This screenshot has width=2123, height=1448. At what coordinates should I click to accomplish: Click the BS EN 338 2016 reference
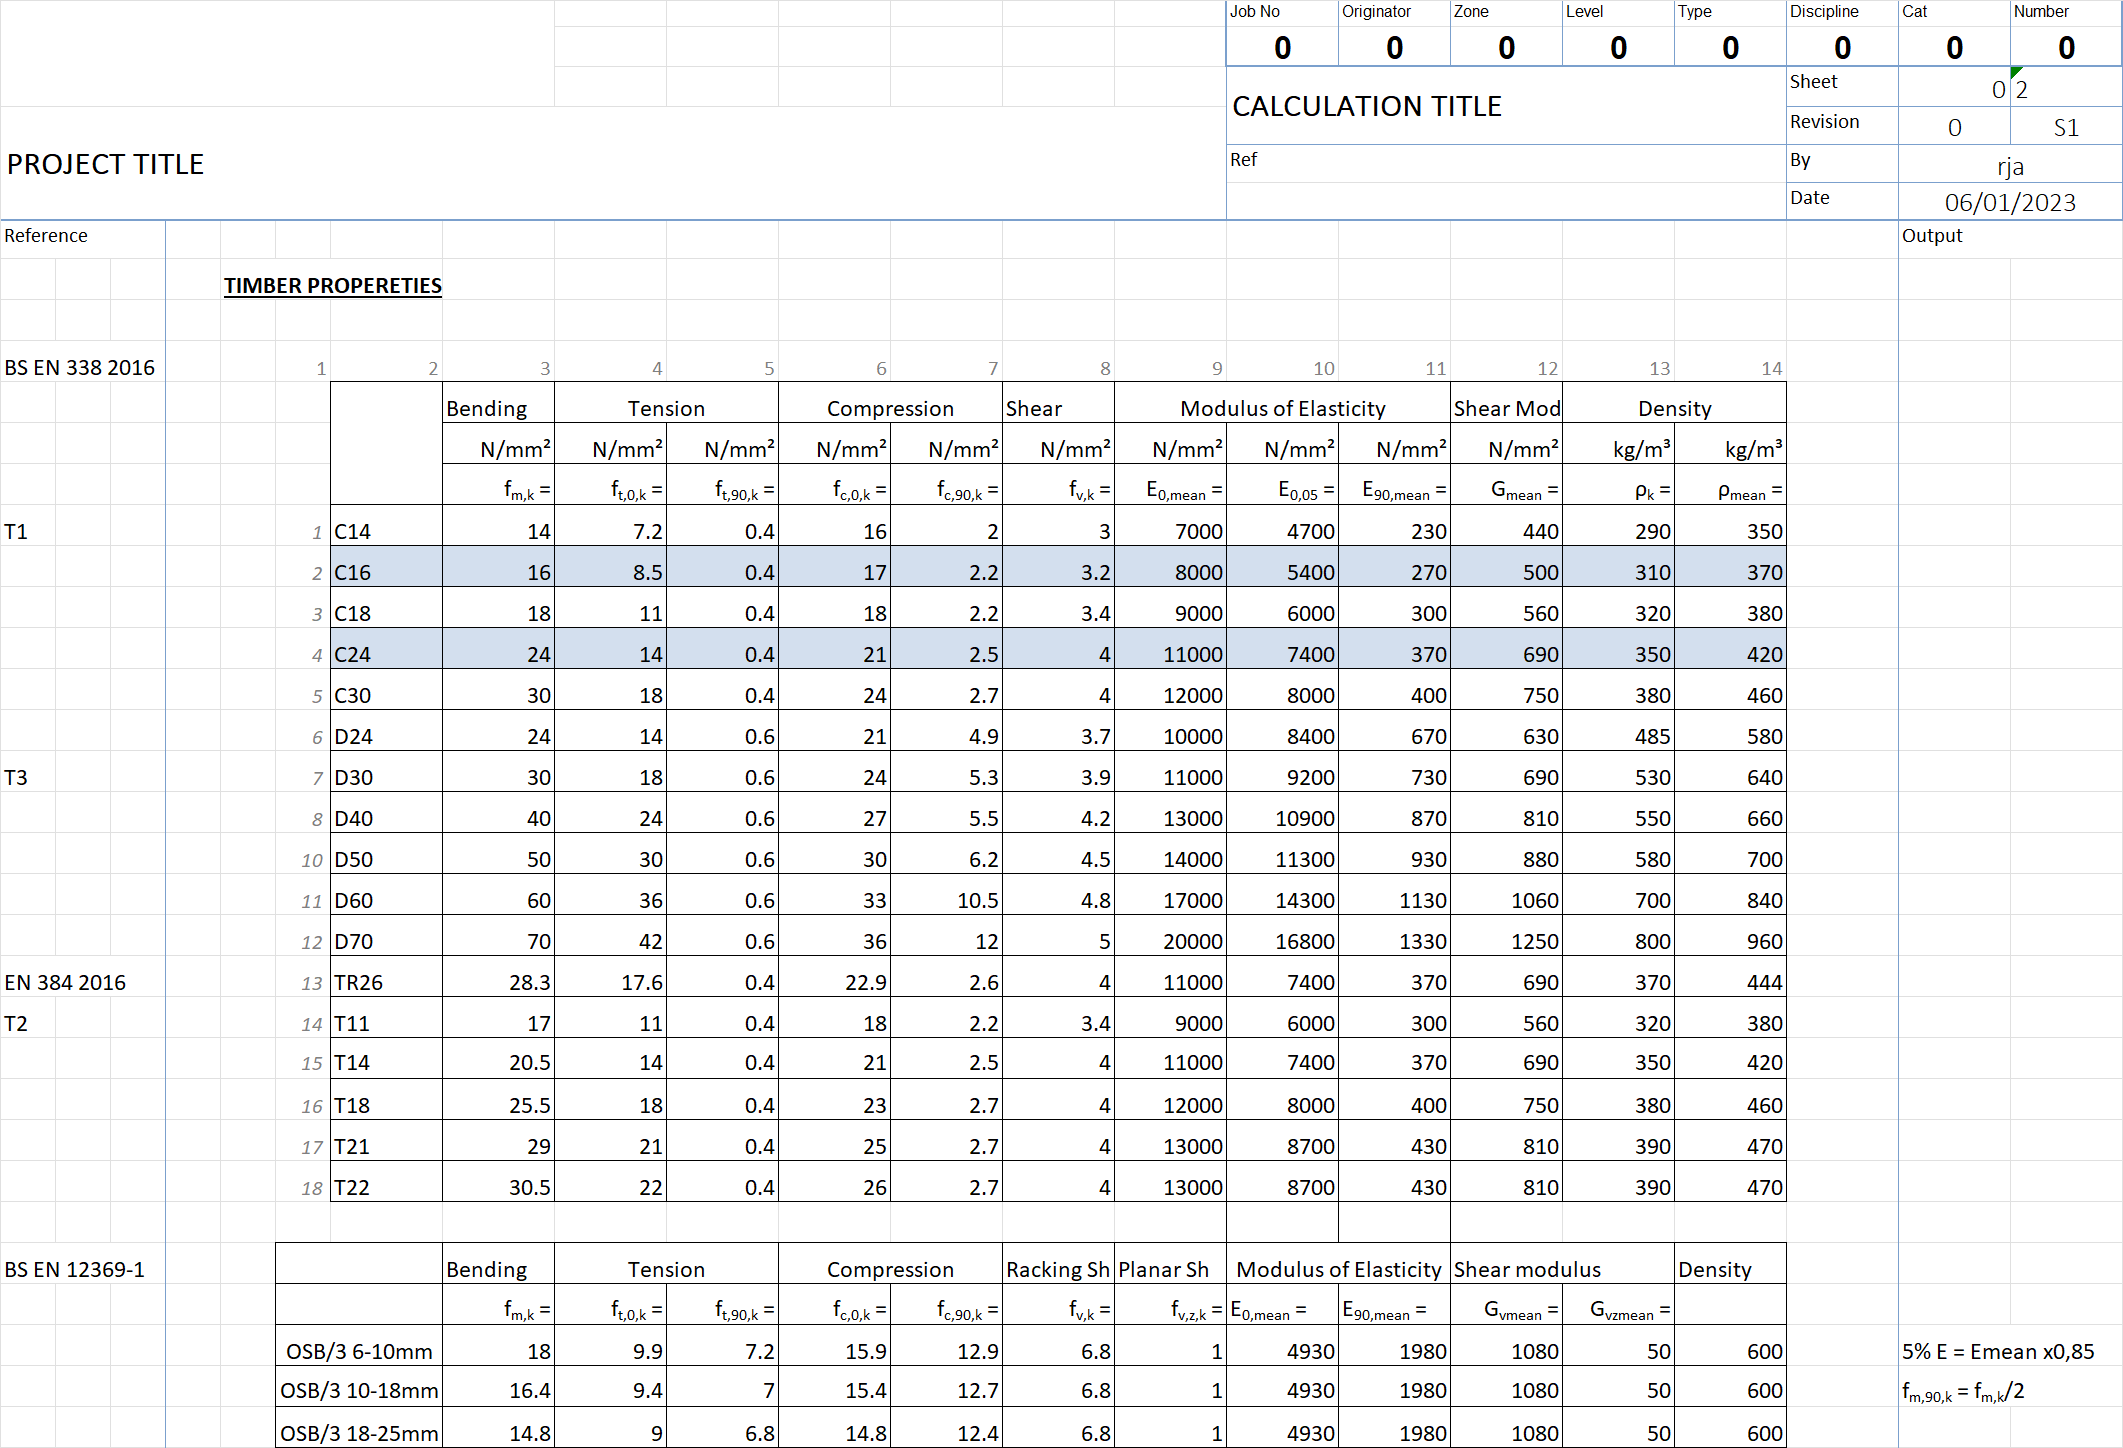point(80,367)
